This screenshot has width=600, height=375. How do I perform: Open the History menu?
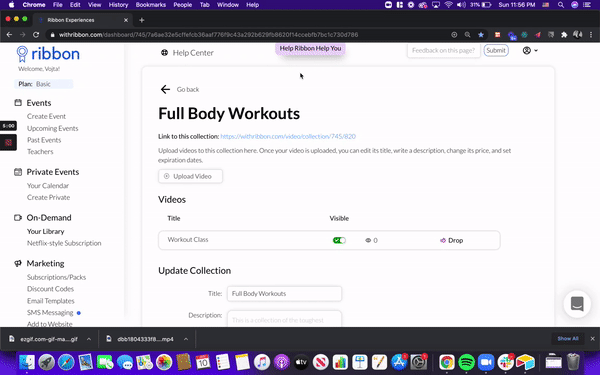coord(118,5)
